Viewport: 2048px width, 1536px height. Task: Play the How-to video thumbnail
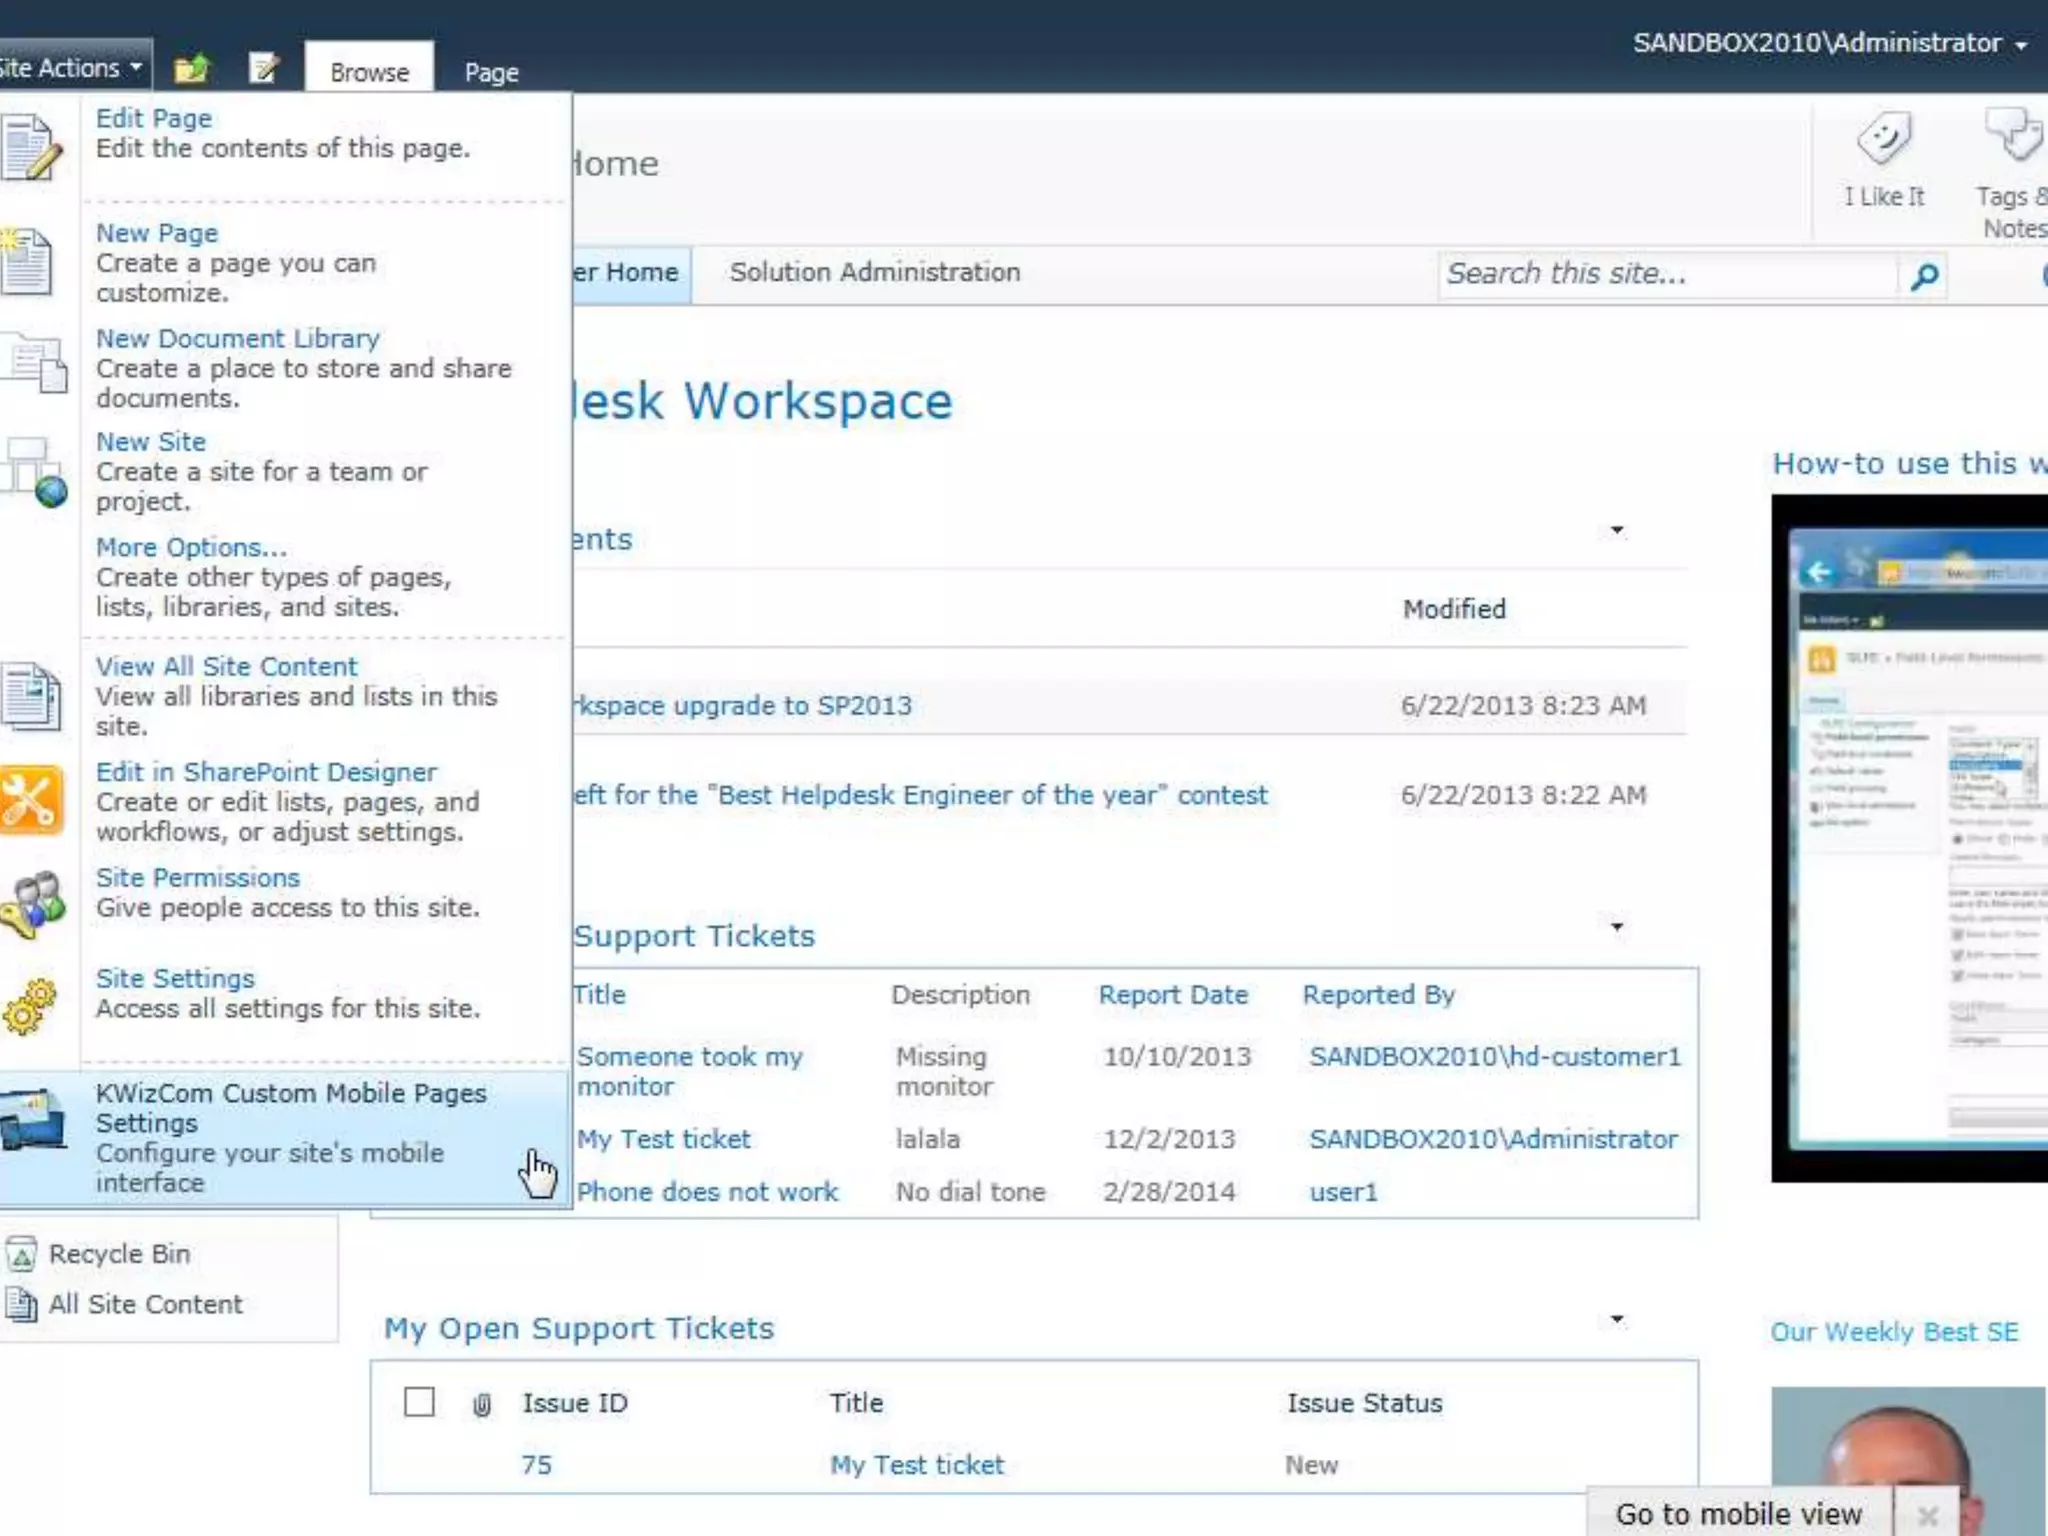click(1910, 838)
